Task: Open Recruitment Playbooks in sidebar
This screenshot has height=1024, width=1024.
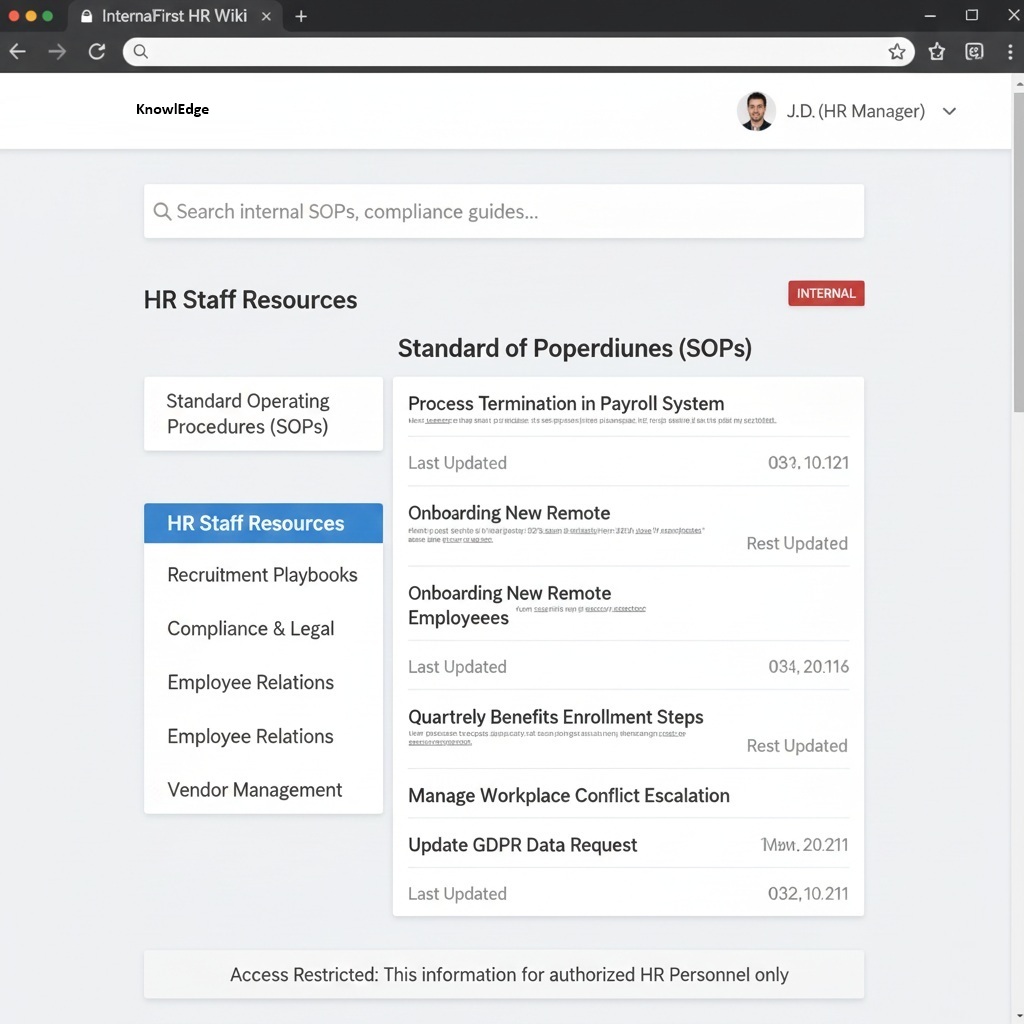Action: [x=262, y=575]
